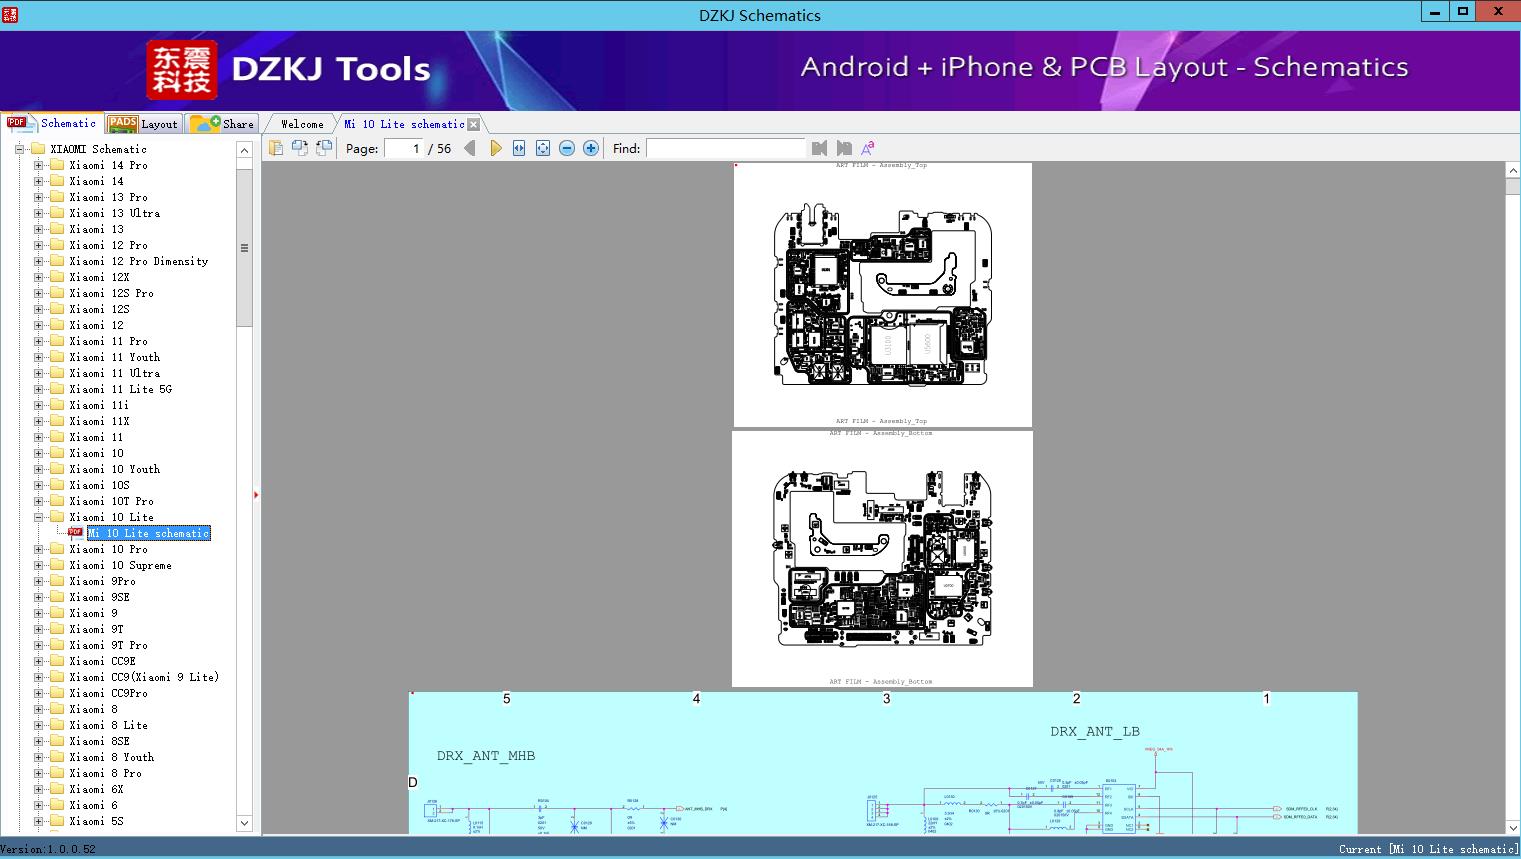Click the Find text input field
The height and width of the screenshot is (859, 1521).
[x=726, y=148]
